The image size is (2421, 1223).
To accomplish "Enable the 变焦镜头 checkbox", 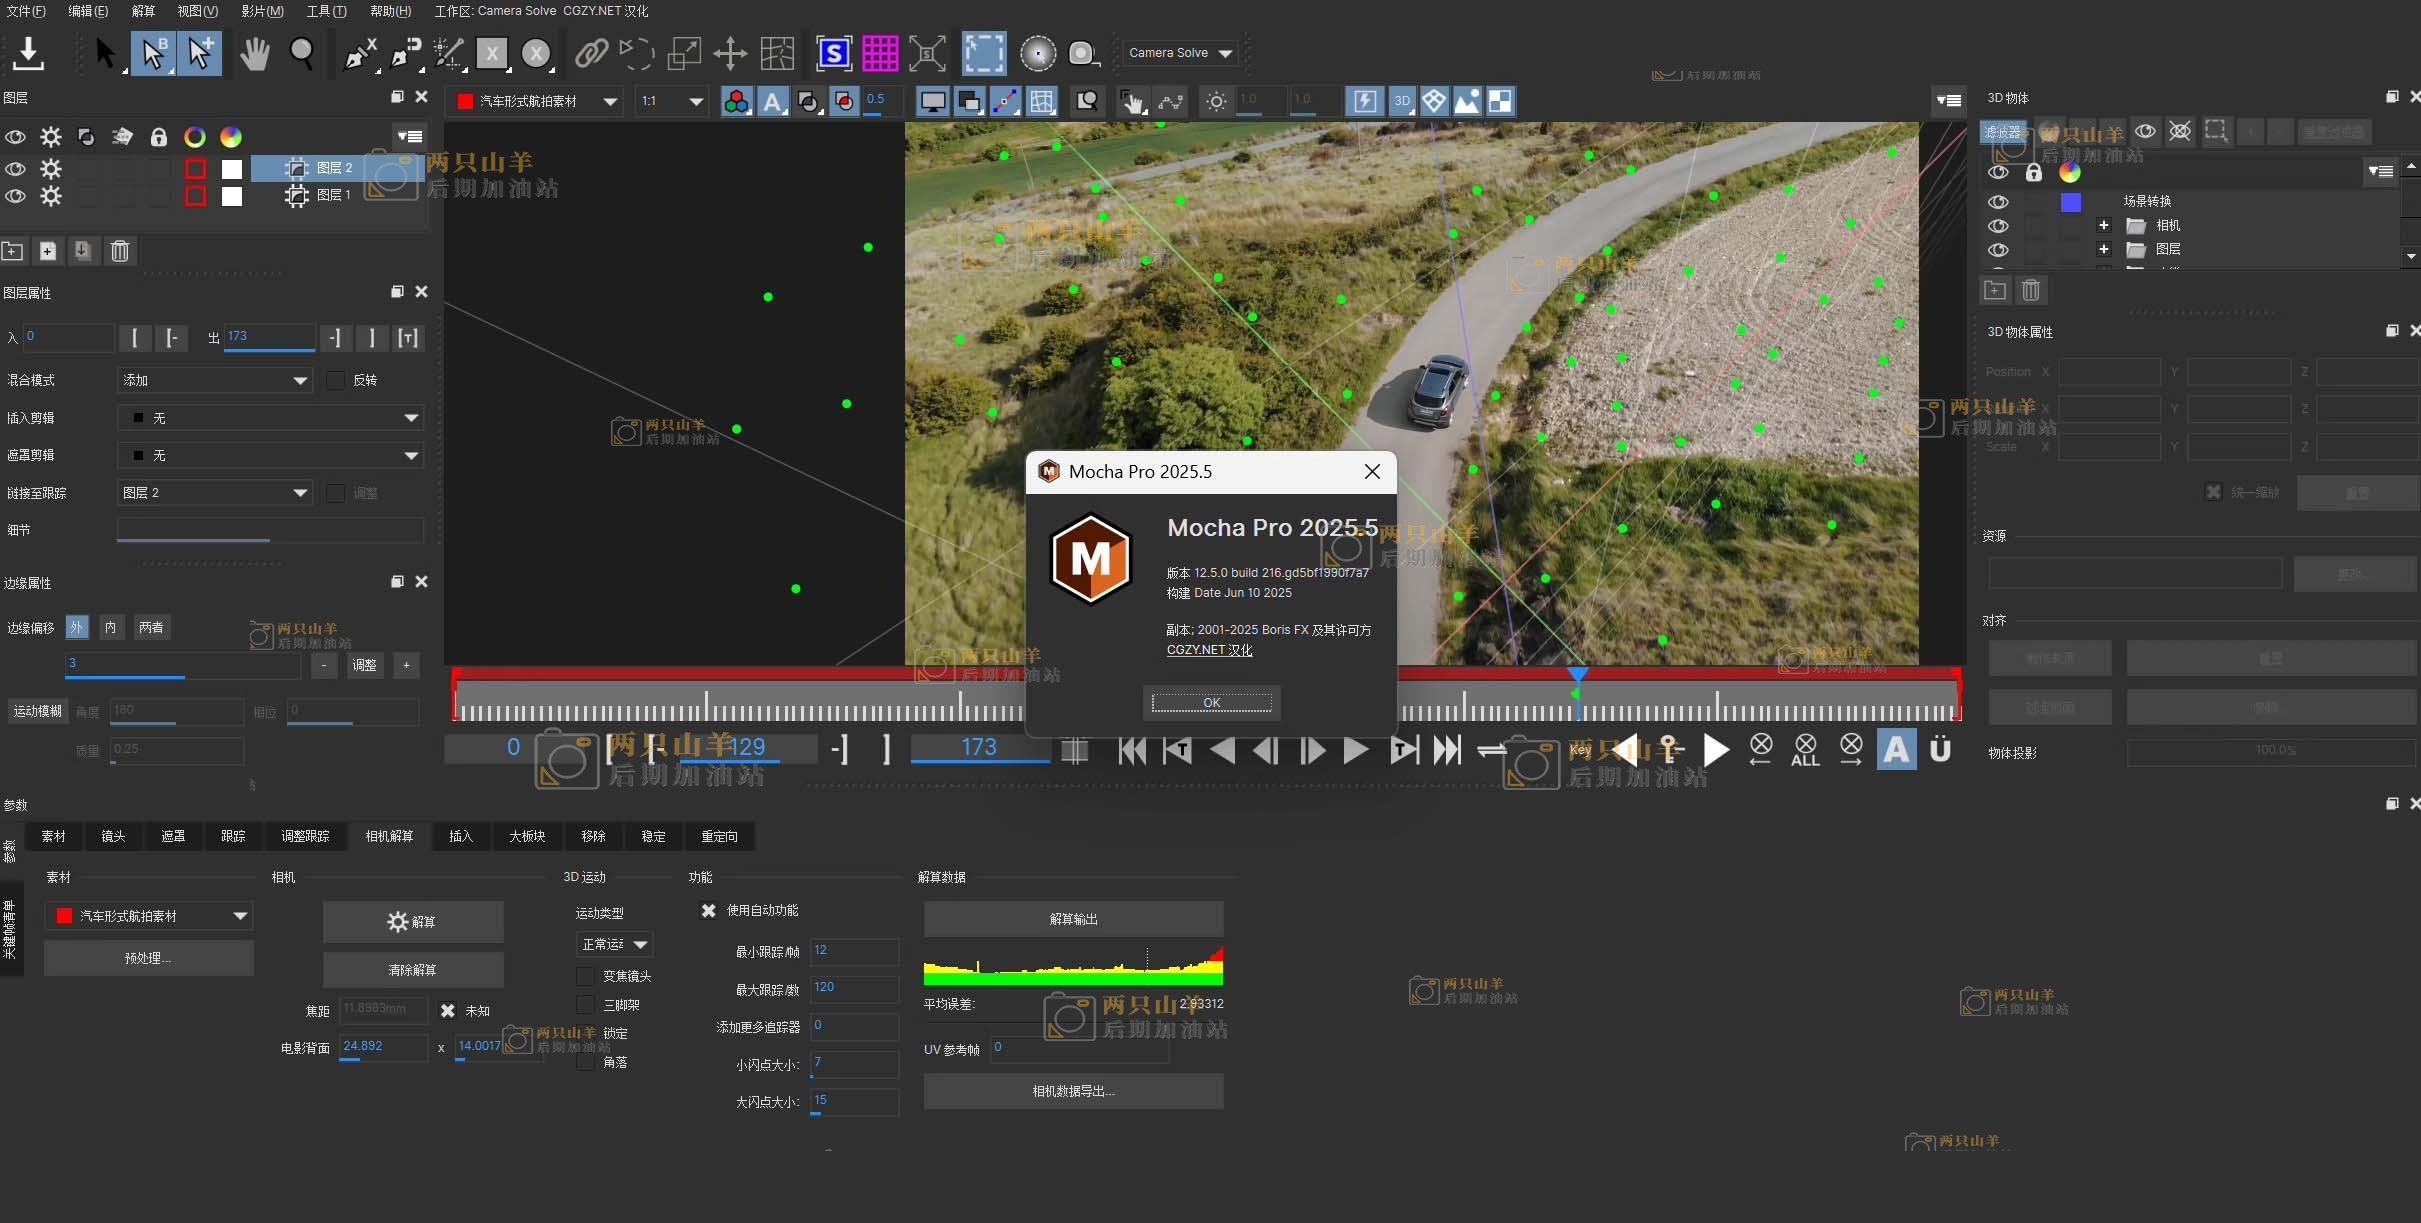I will pyautogui.click(x=586, y=976).
